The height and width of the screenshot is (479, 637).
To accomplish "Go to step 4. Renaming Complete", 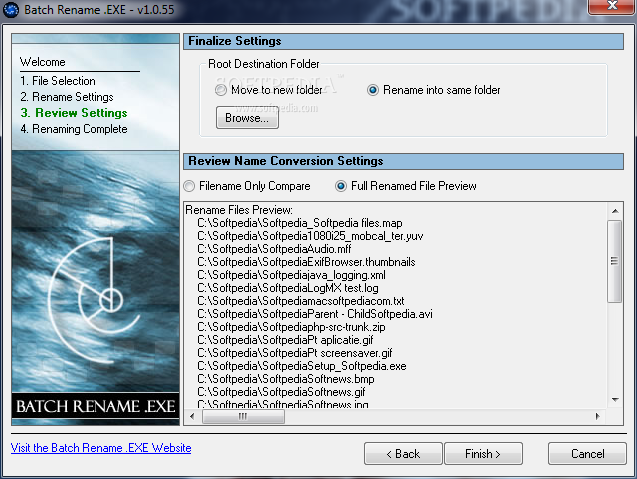I will 74,129.
